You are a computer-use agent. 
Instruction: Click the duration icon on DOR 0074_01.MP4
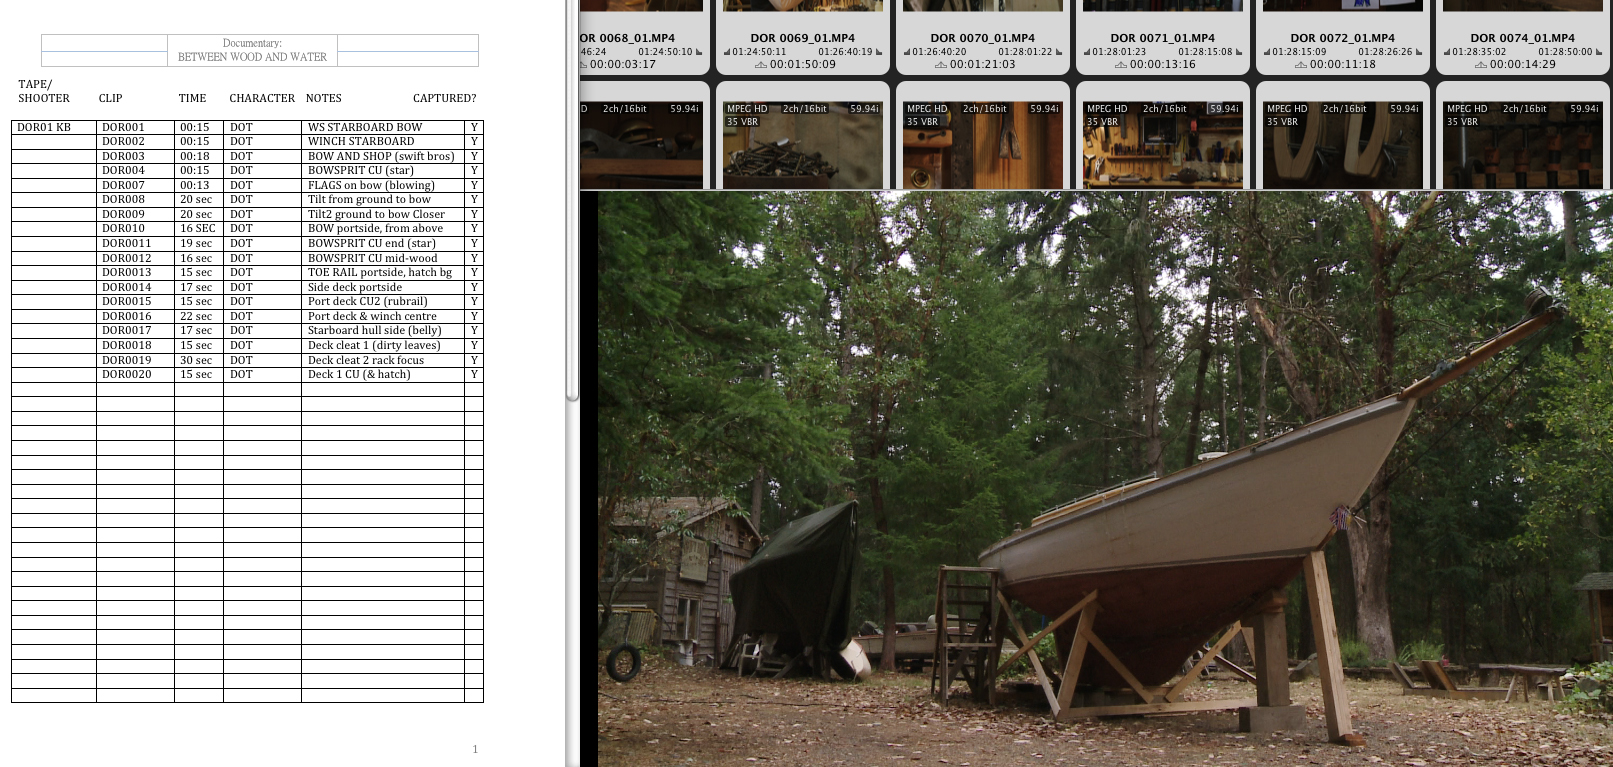click(1481, 65)
